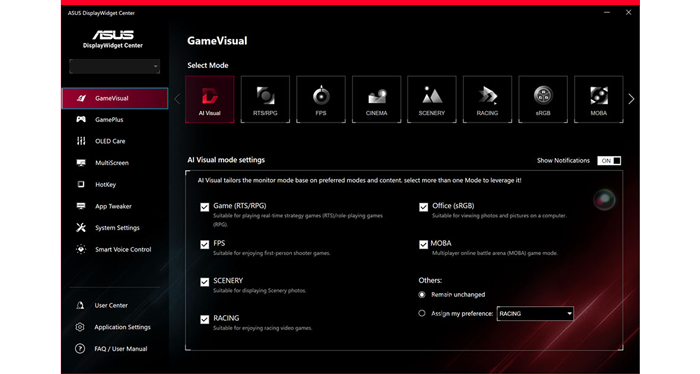Uncheck Game (RTS/RPG) checkbox
The height and width of the screenshot is (374, 700).
[x=204, y=207]
